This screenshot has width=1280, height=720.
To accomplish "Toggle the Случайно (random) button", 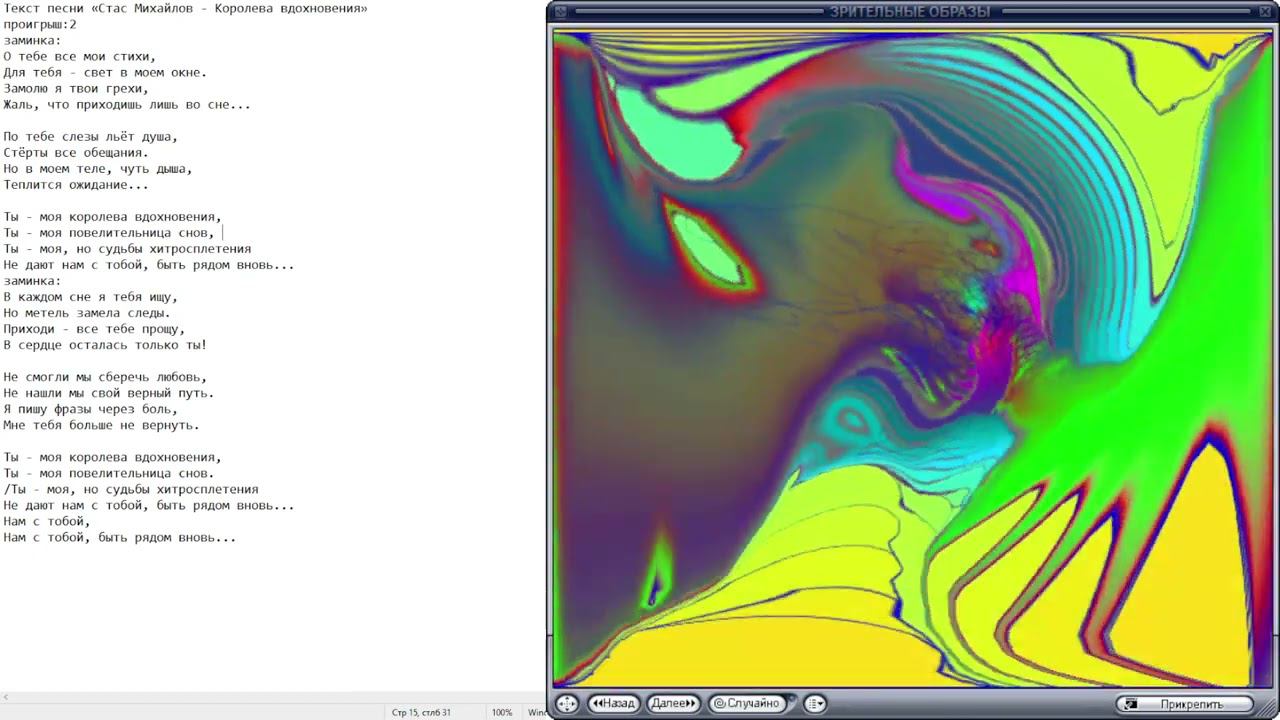I will (746, 703).
